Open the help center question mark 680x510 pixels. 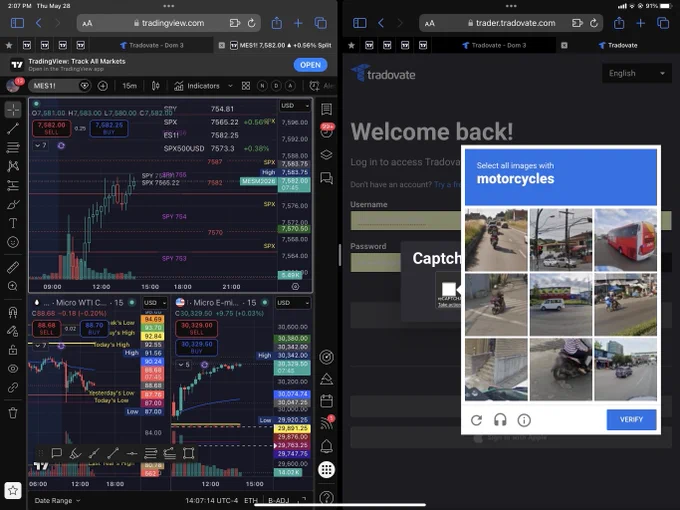(327, 498)
